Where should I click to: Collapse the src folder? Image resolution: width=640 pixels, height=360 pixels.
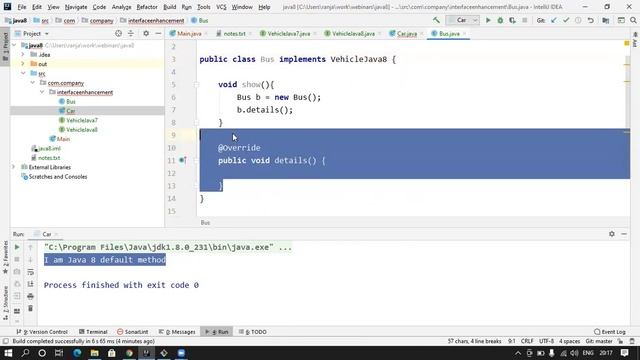tap(23, 73)
